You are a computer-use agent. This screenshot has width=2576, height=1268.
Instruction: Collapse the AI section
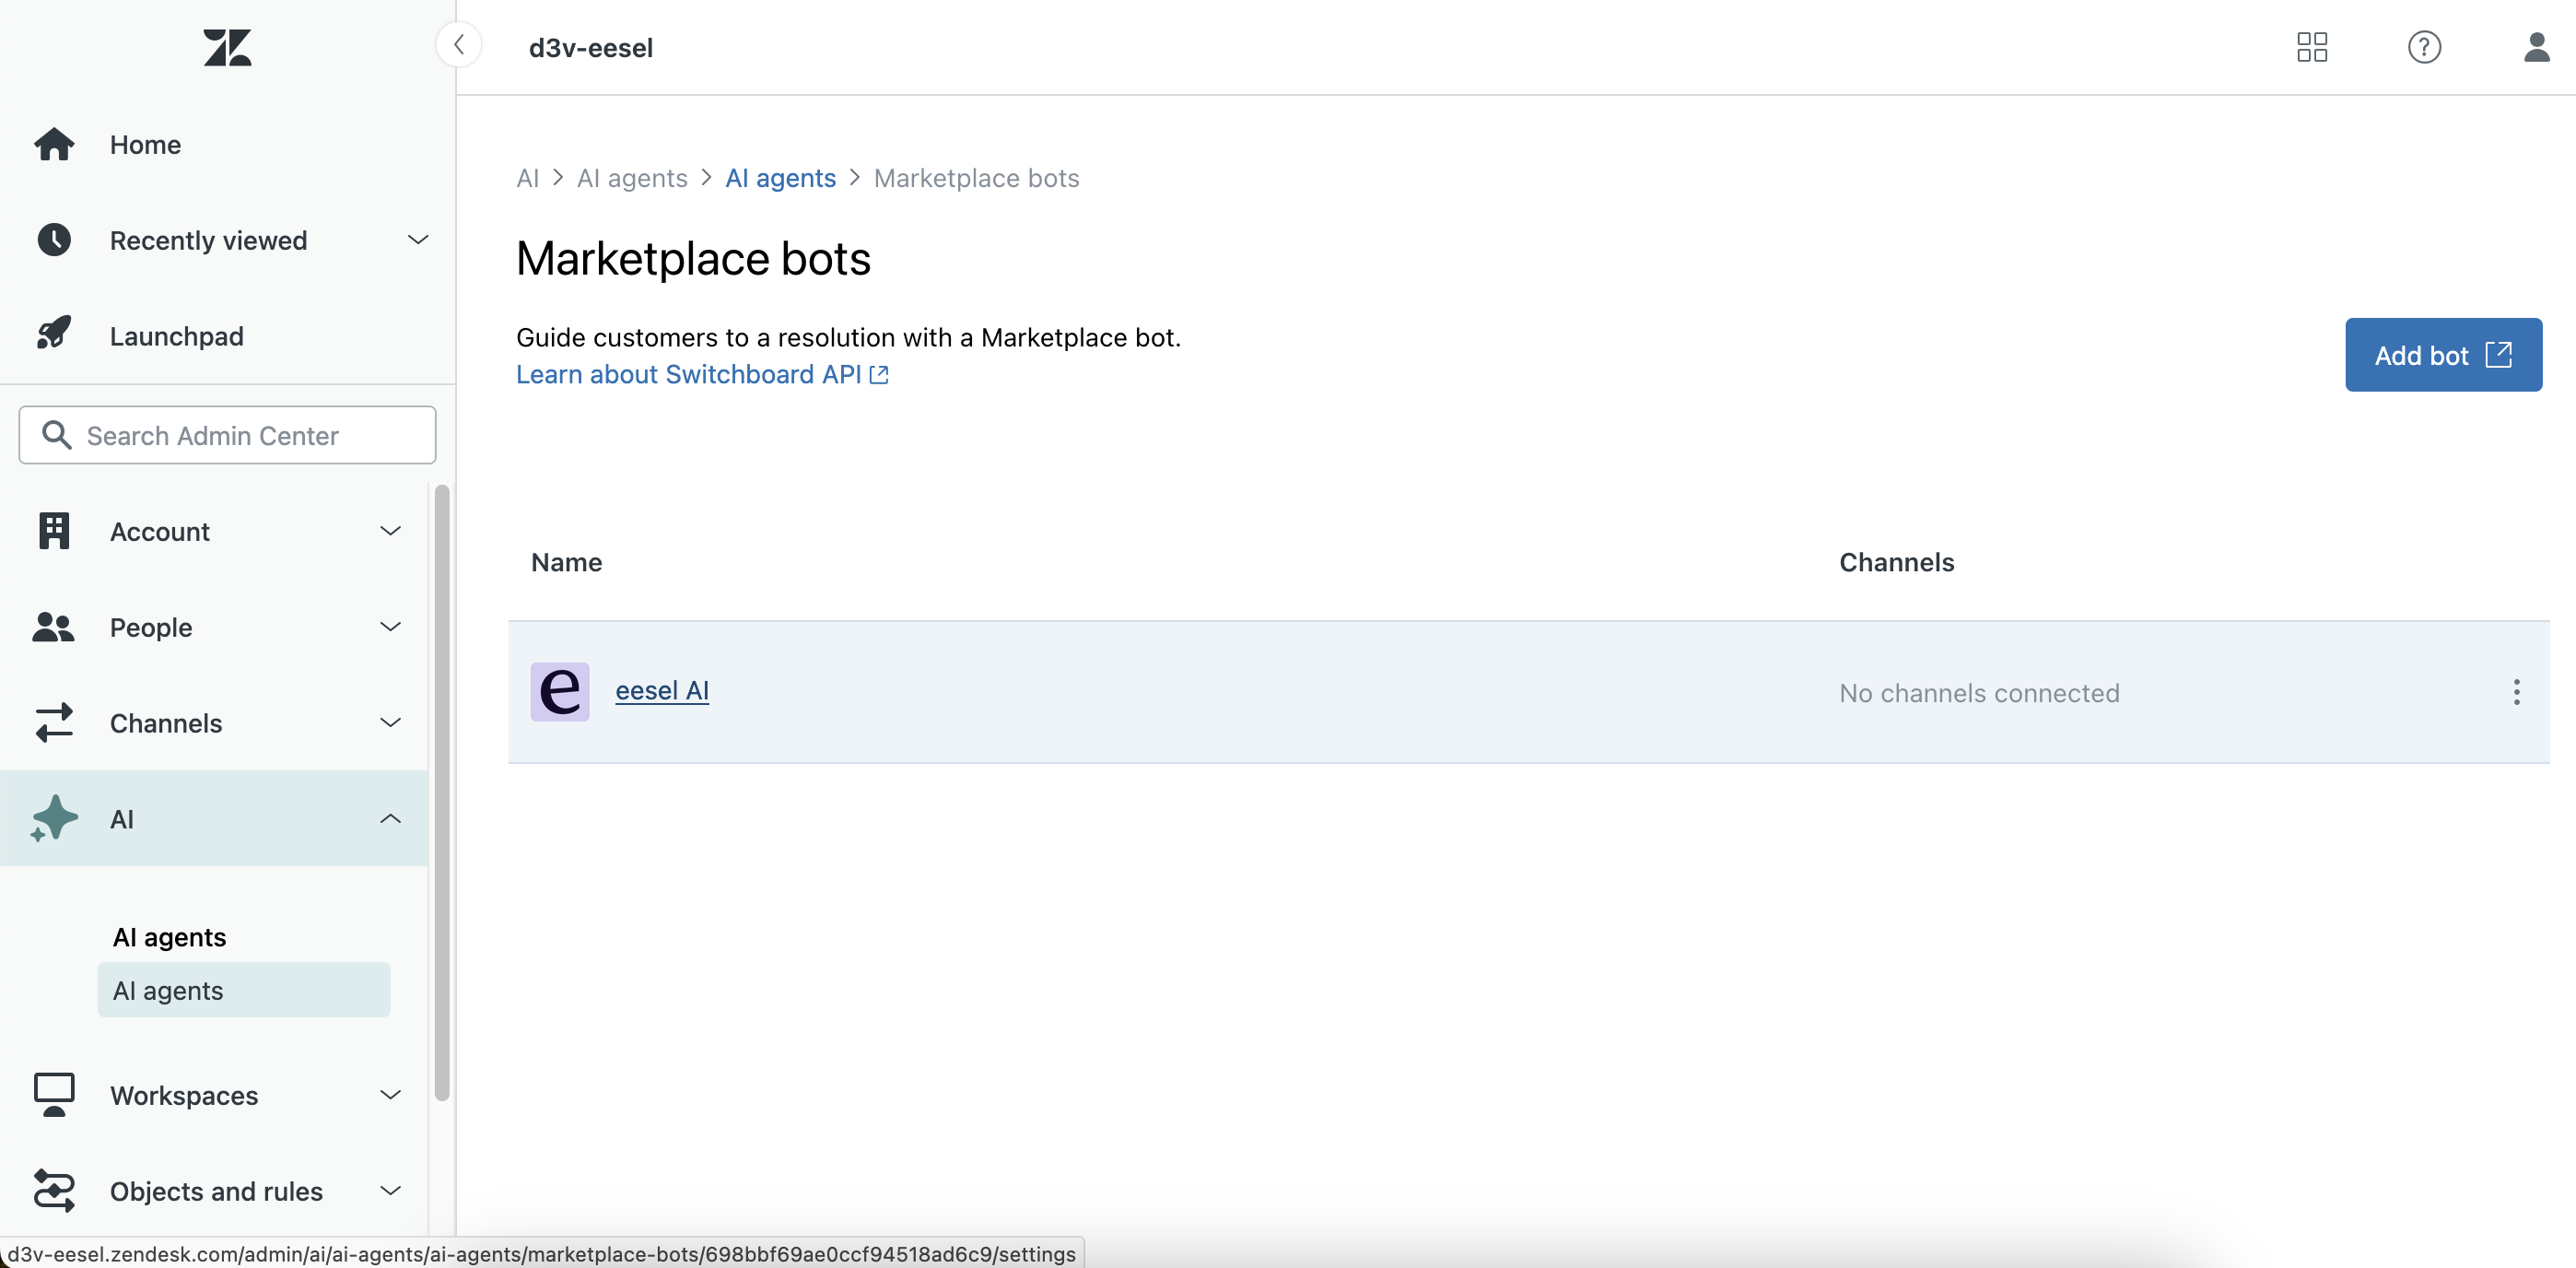click(390, 819)
